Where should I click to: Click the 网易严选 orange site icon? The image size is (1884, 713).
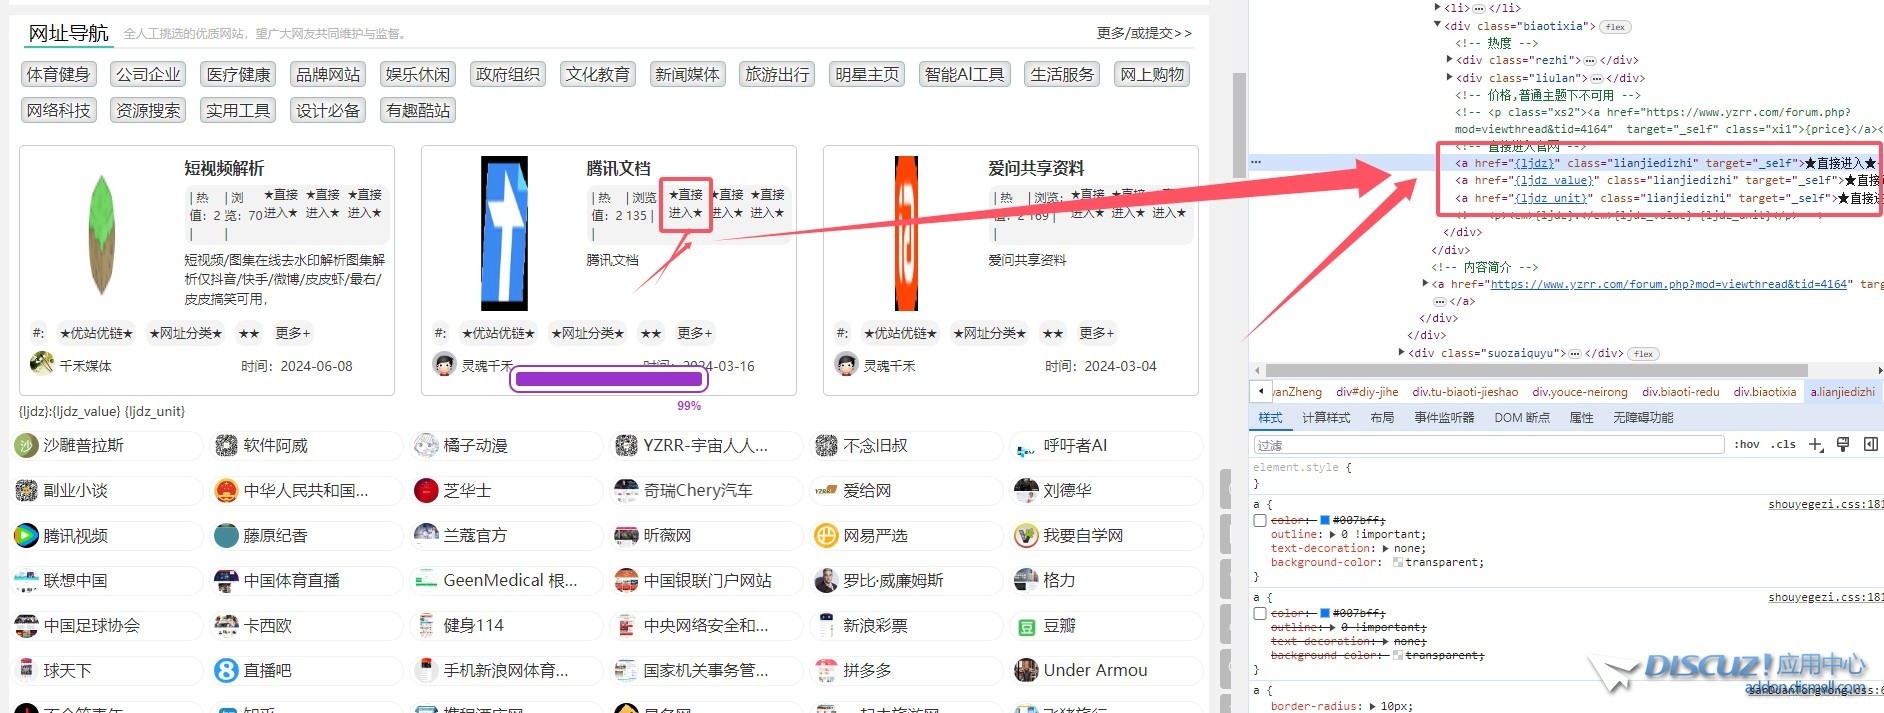click(826, 536)
